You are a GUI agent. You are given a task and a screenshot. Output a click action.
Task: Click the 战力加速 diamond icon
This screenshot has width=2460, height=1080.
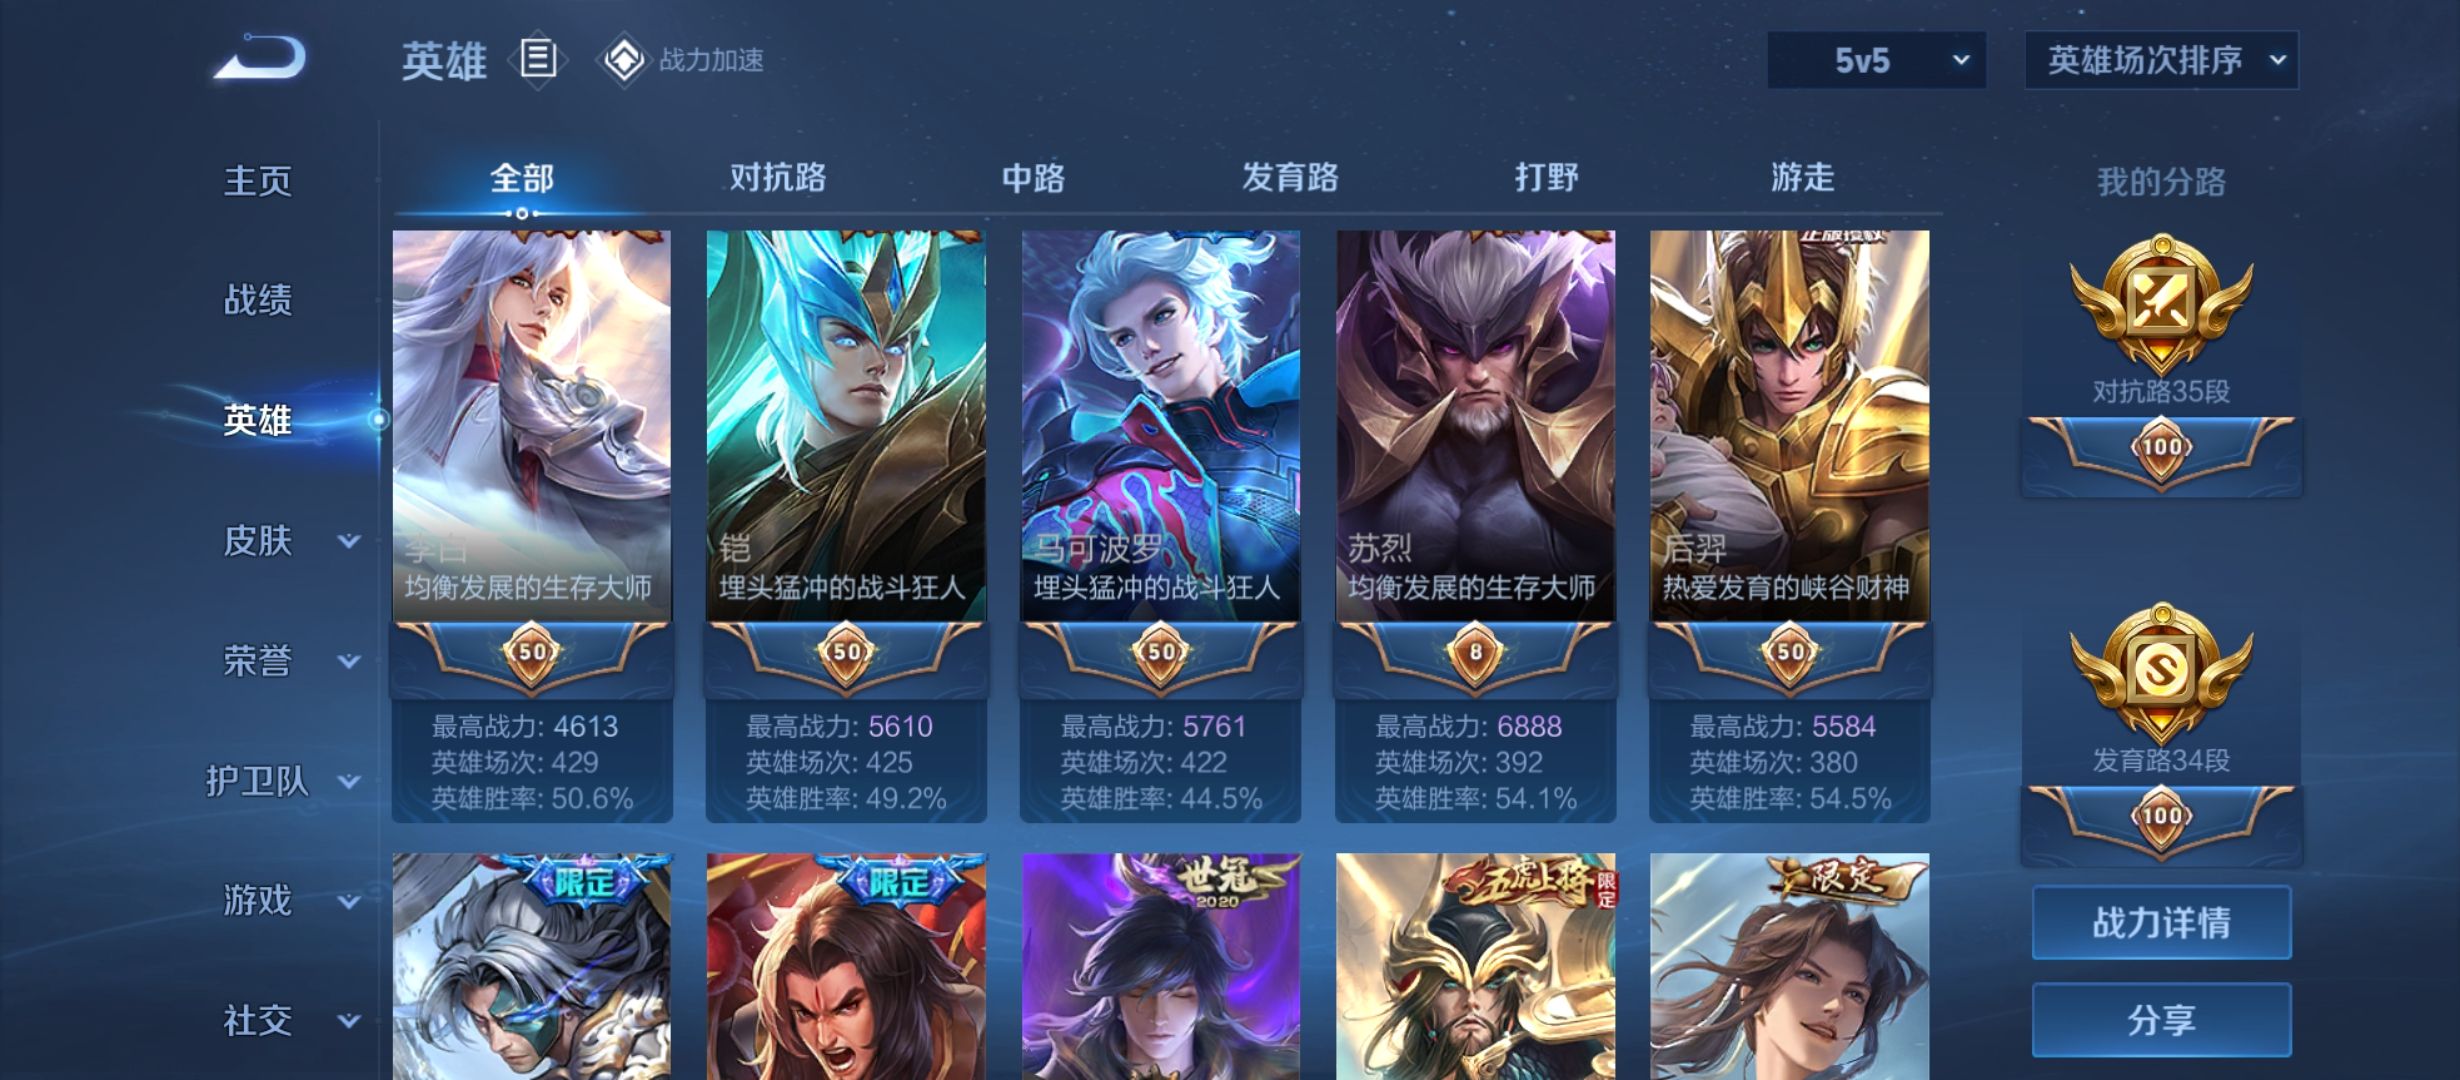[x=624, y=60]
